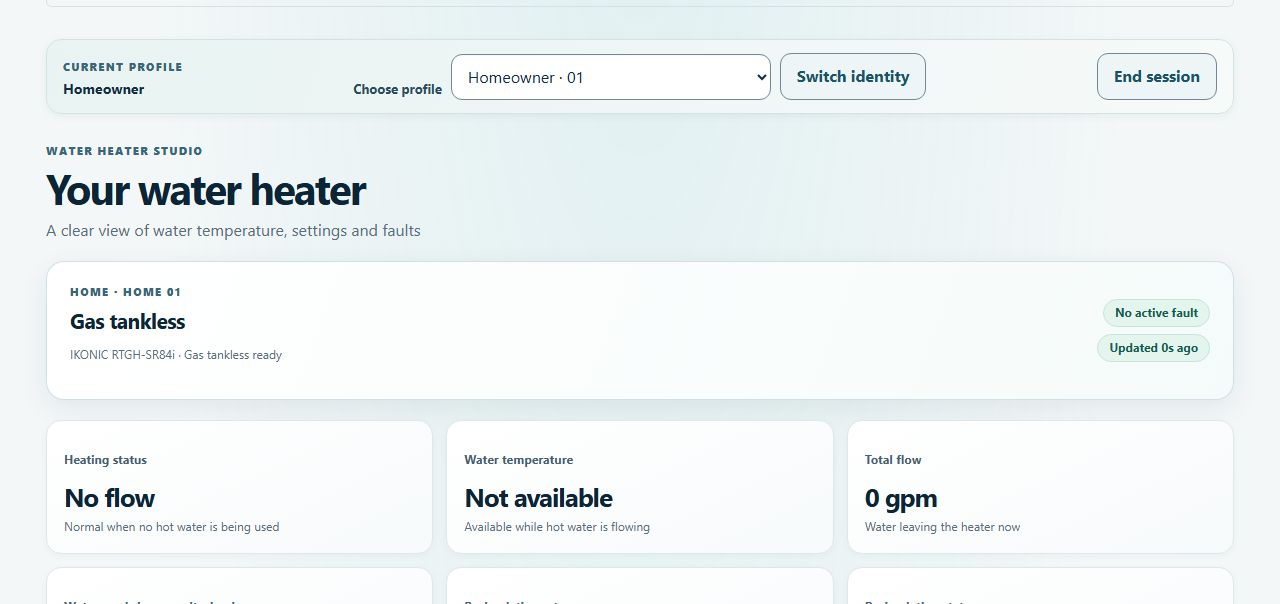
Task: Click the dropdown chevron beside Homeowner · 01
Action: pos(761,77)
